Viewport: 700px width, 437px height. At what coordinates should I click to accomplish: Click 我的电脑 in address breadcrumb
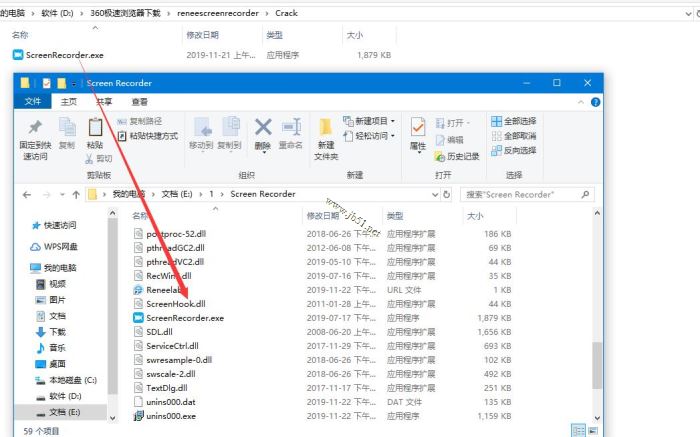point(129,194)
